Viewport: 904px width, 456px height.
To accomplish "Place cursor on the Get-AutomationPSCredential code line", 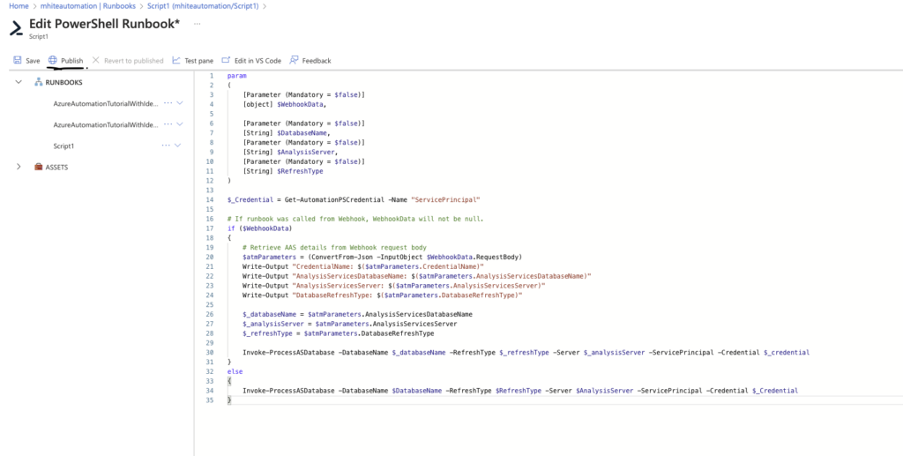I will pos(360,201).
